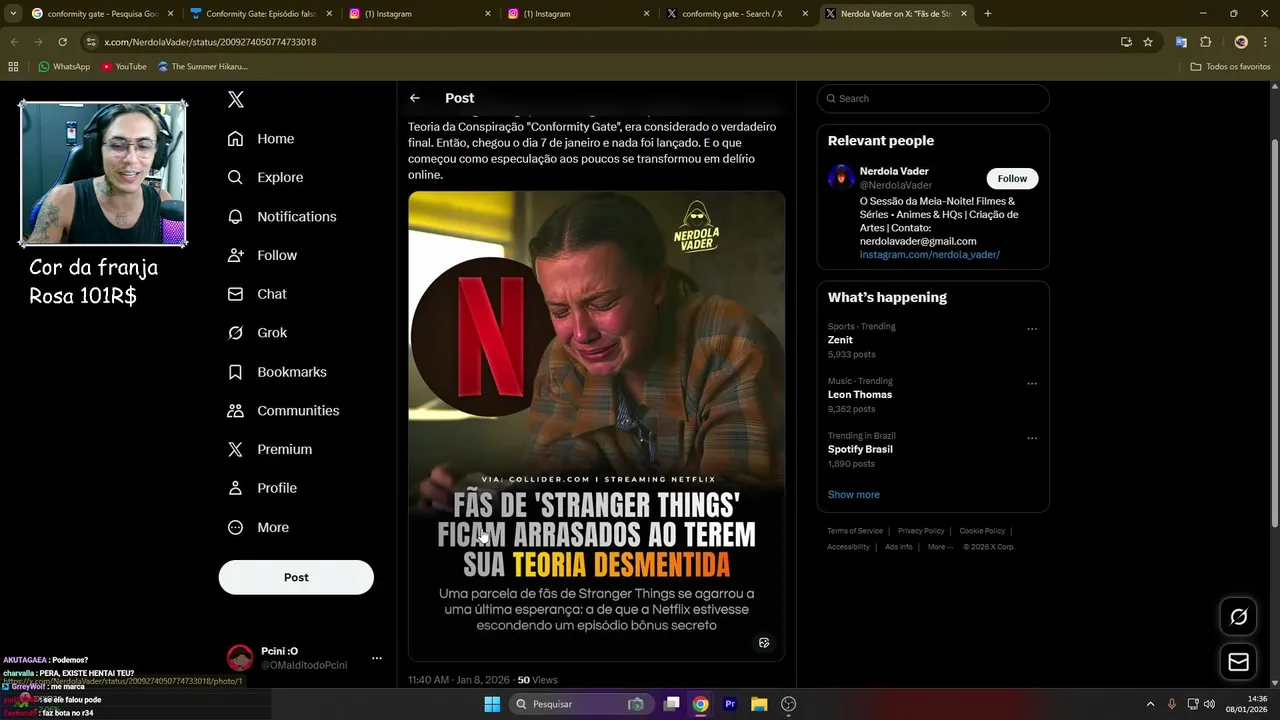Open the floating Grok button

coord(1238,617)
